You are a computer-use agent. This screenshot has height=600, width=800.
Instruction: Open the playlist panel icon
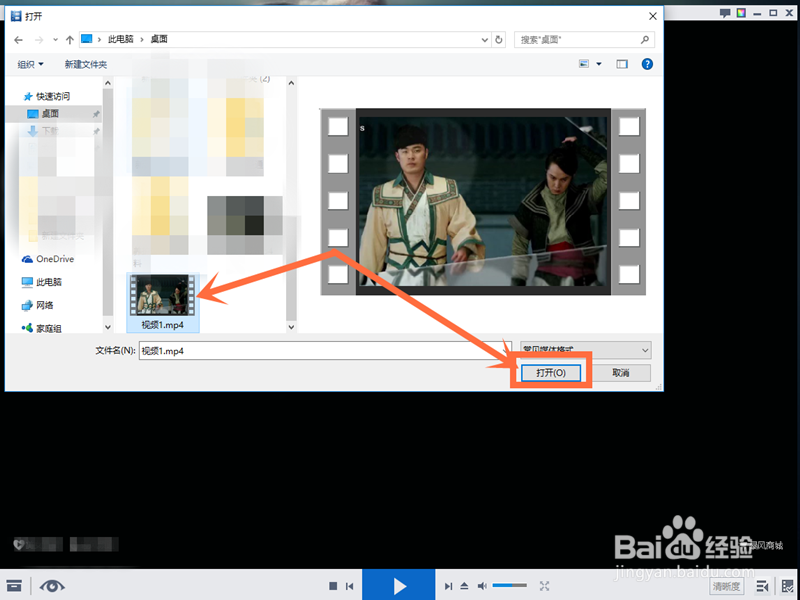pyautogui.click(x=762, y=586)
